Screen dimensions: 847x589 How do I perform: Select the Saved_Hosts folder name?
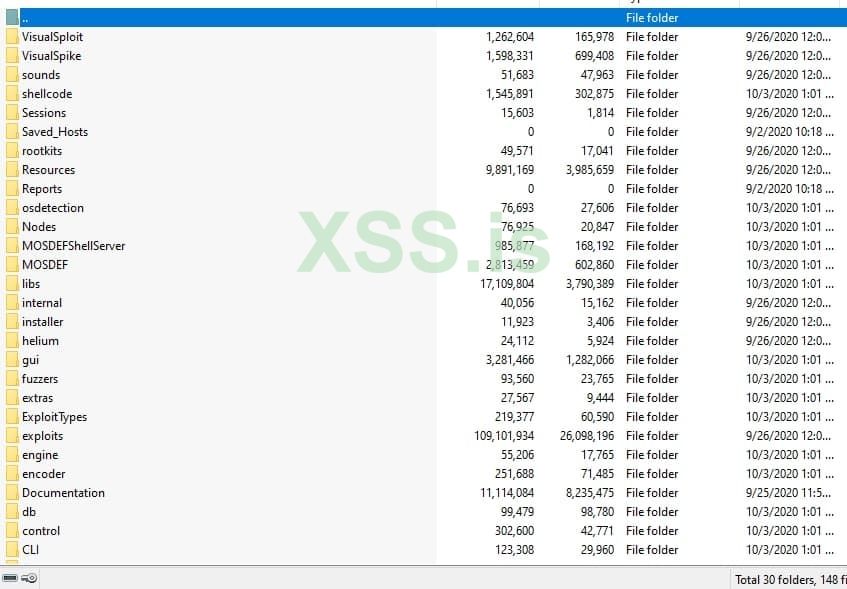pyautogui.click(x=55, y=131)
